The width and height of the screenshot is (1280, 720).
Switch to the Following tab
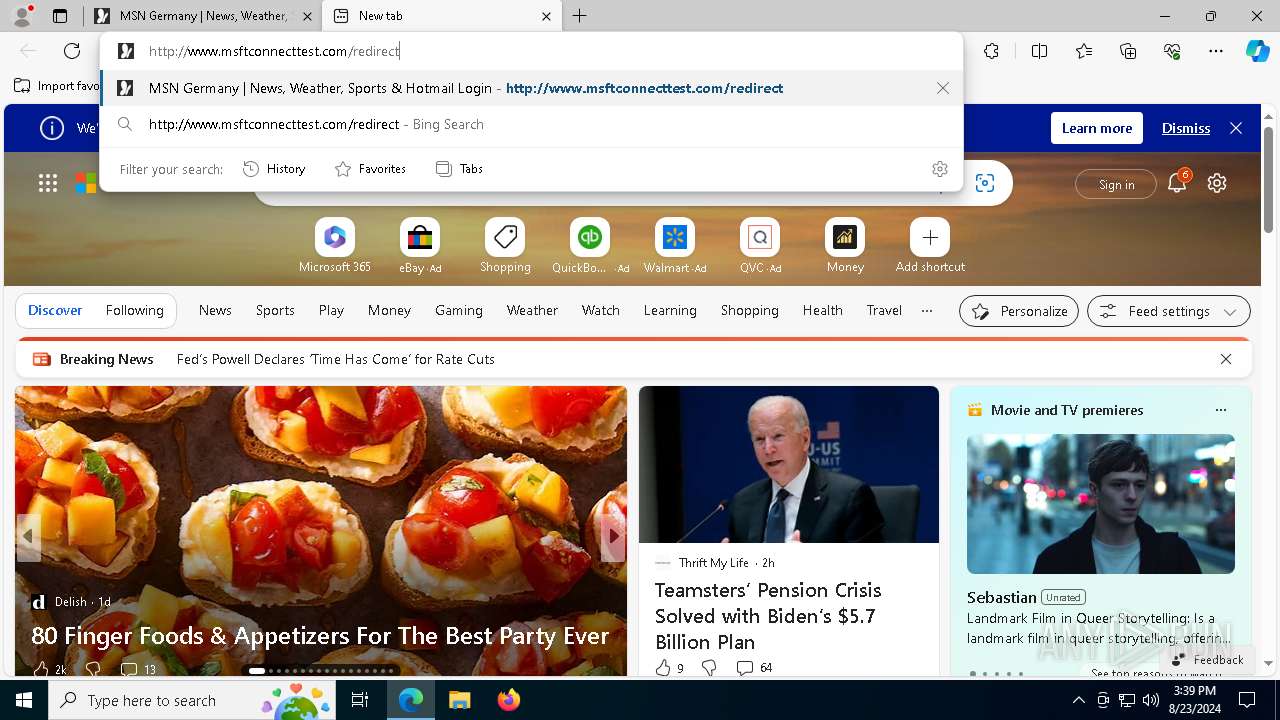coord(134,310)
